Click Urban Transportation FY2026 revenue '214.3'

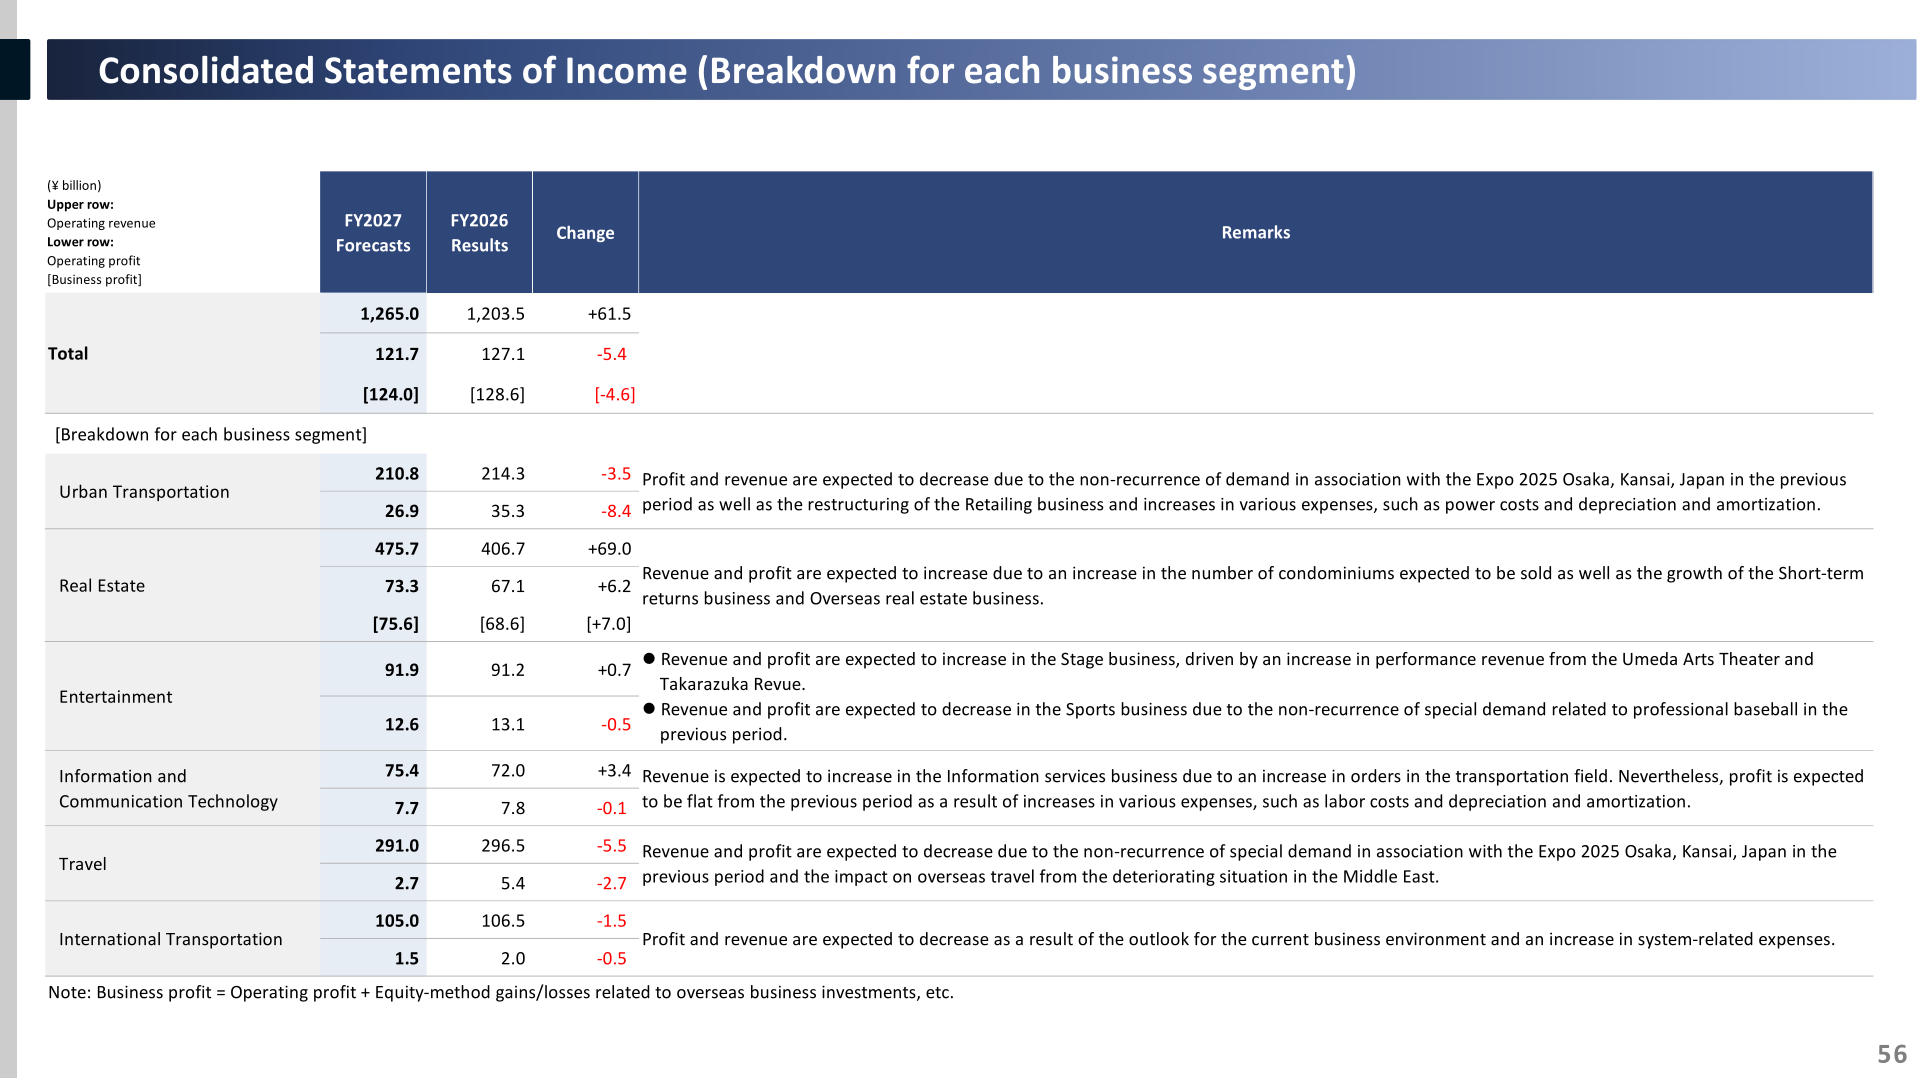click(x=503, y=474)
